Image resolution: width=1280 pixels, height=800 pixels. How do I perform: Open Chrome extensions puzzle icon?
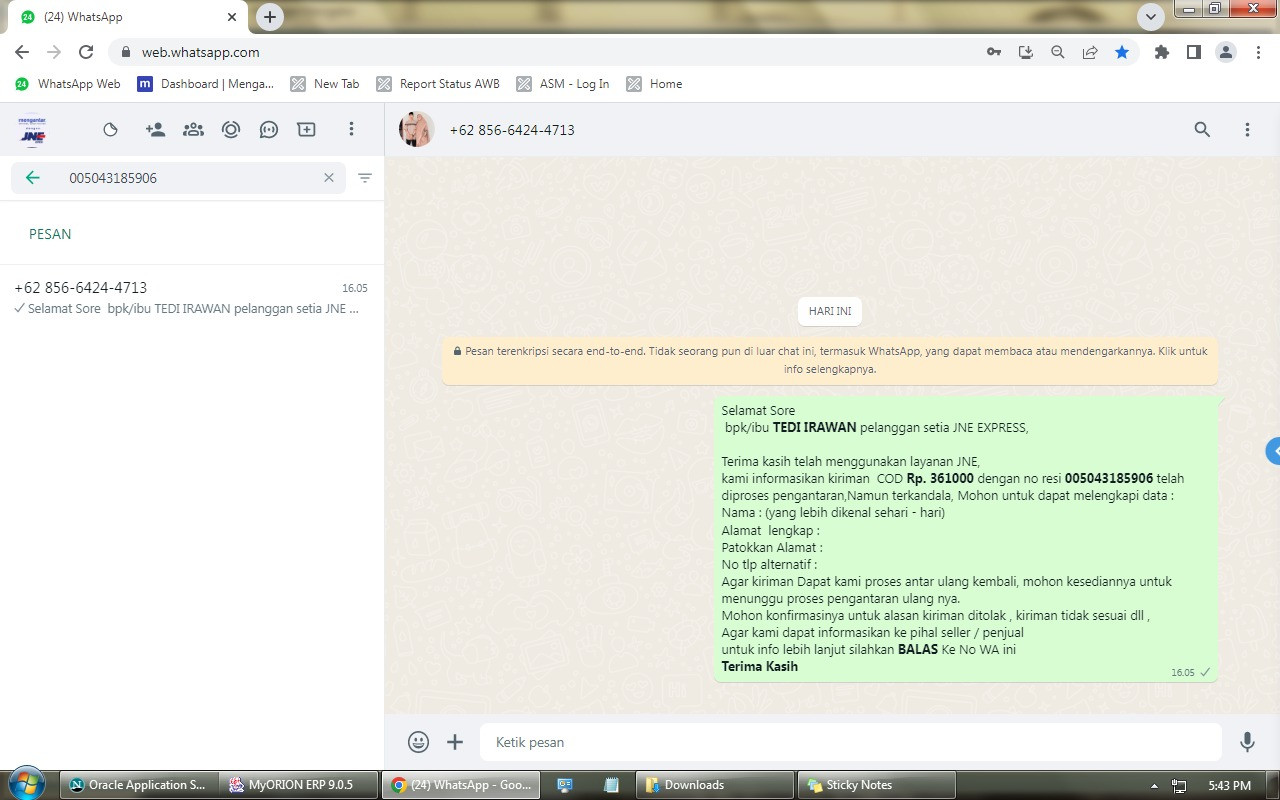1162,52
